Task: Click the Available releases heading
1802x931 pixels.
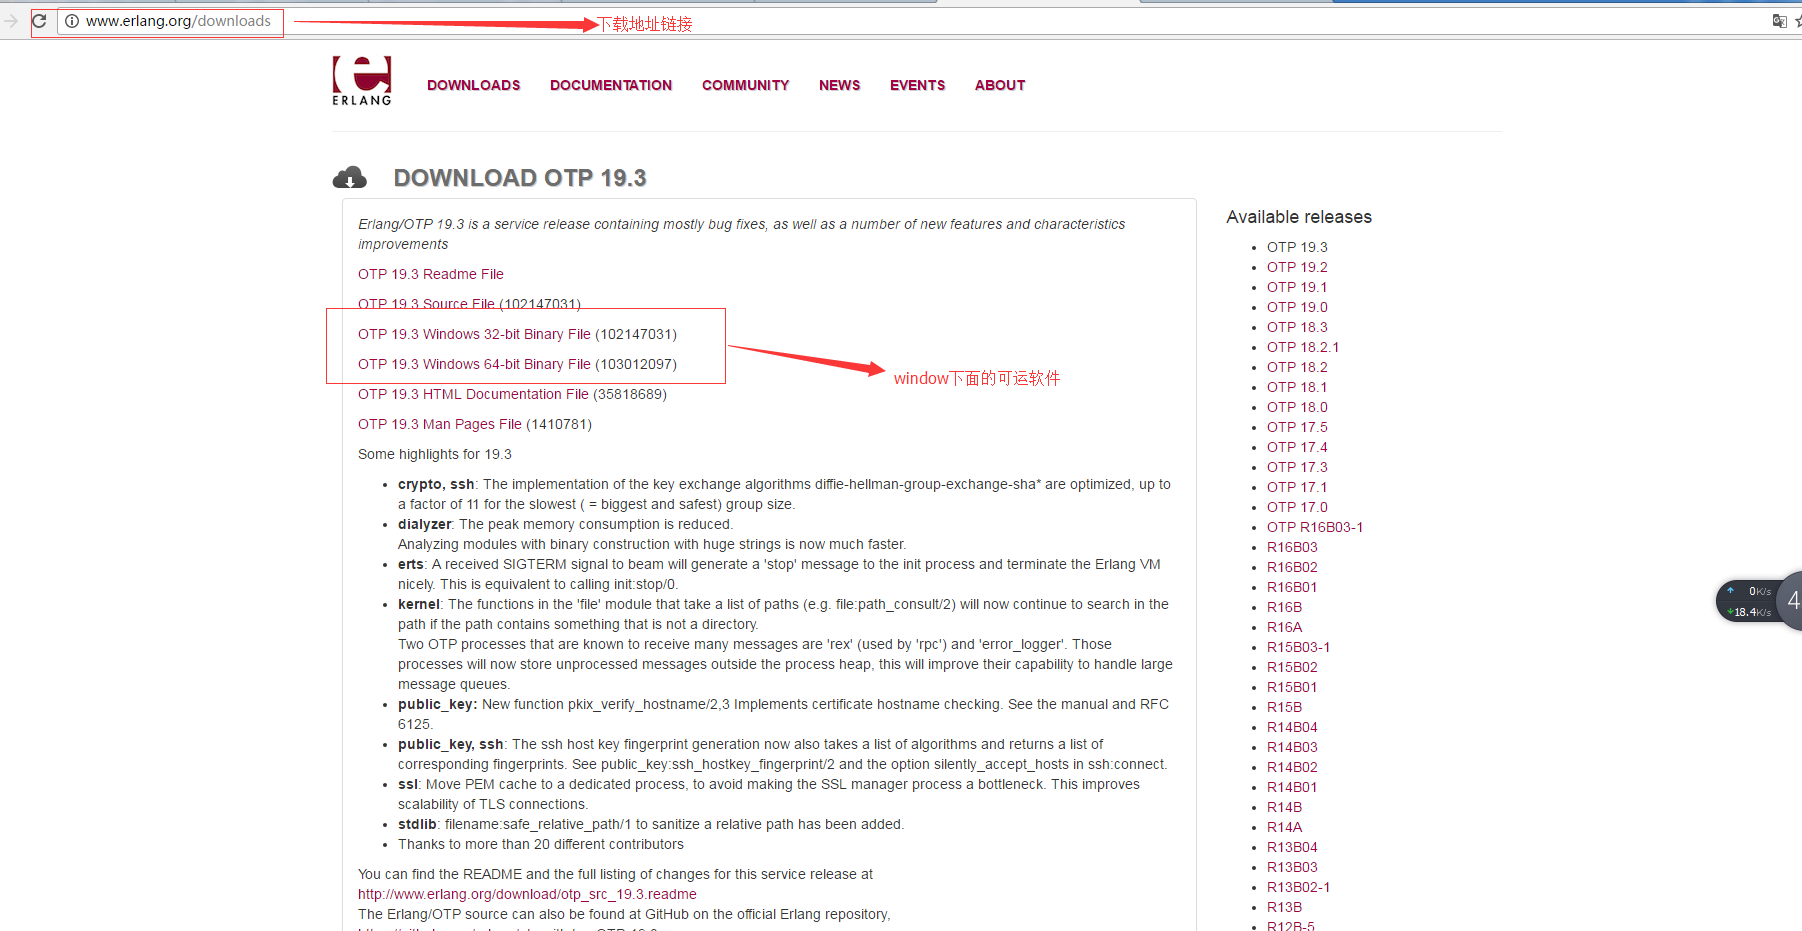Action: pos(1299,217)
